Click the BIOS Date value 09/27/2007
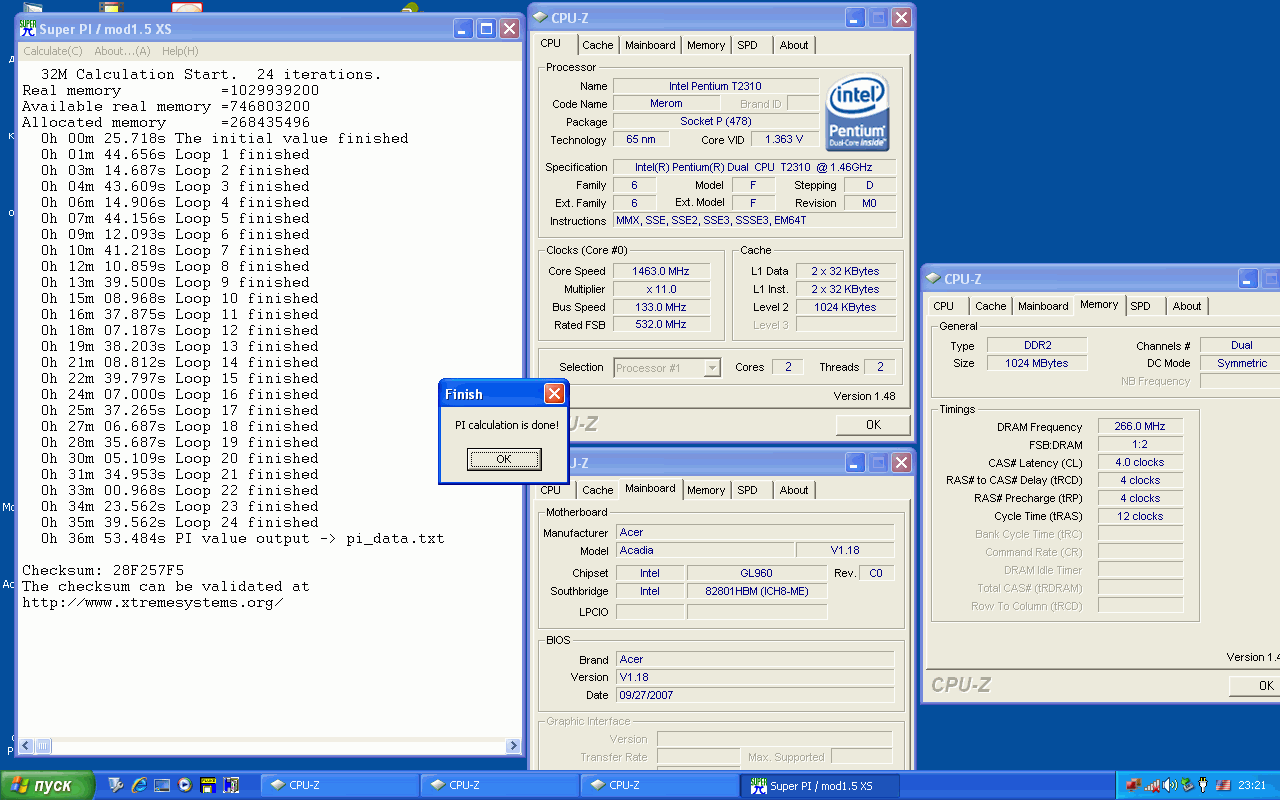This screenshot has width=1280, height=800. [755, 695]
